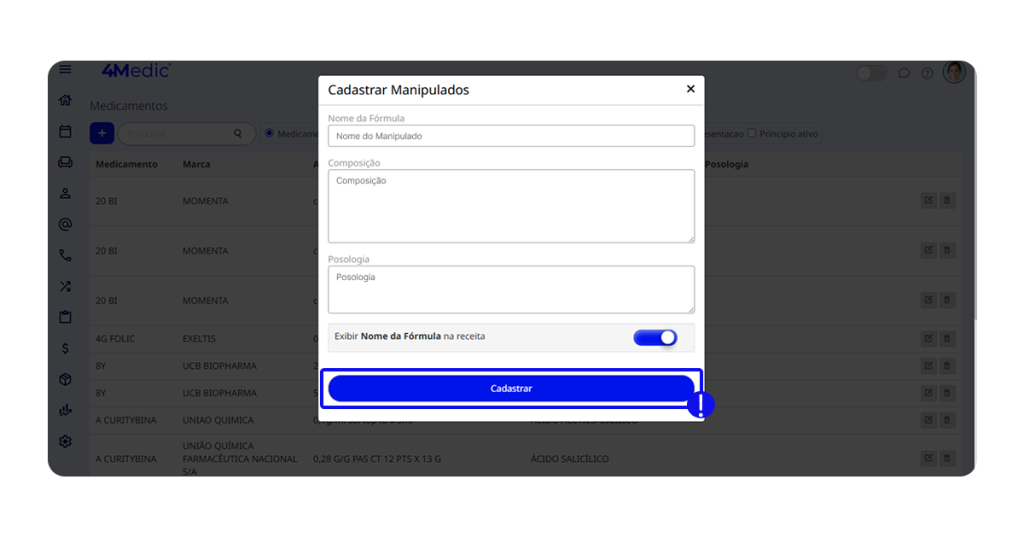The image size is (1024, 538).
Task: Open the calendar icon in sidebar
Action: 65,131
